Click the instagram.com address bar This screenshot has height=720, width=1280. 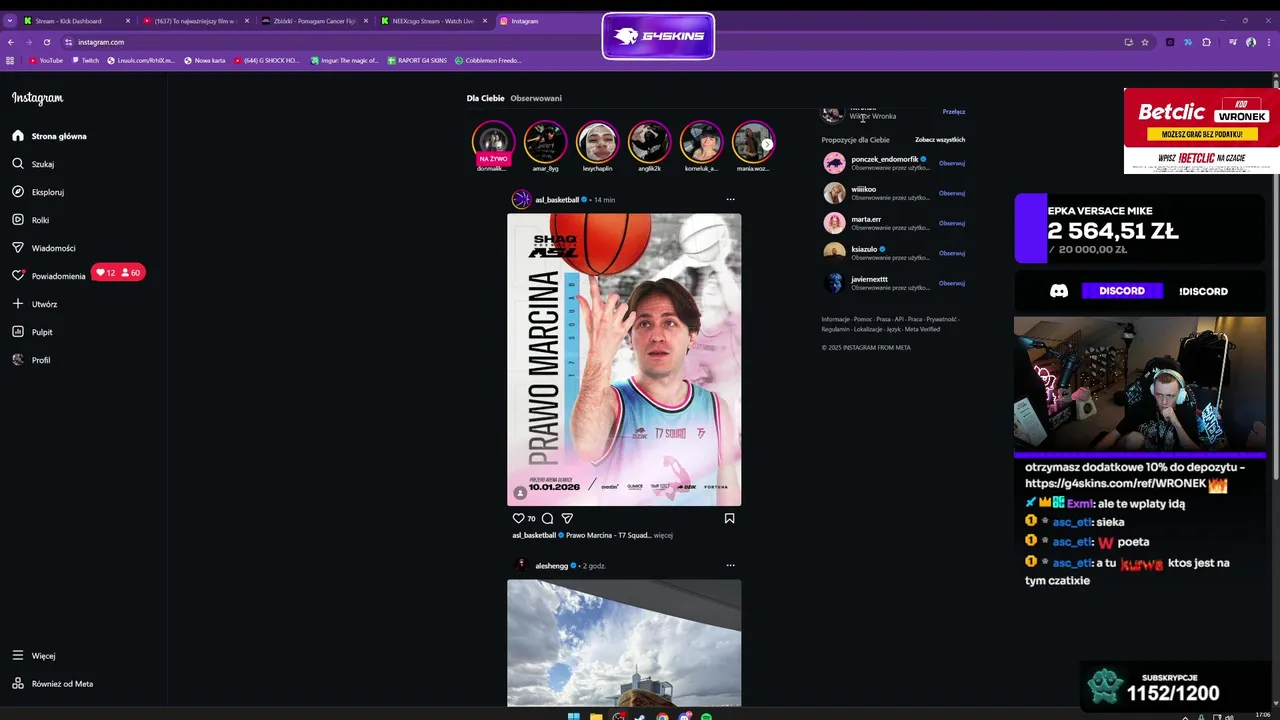coord(590,42)
